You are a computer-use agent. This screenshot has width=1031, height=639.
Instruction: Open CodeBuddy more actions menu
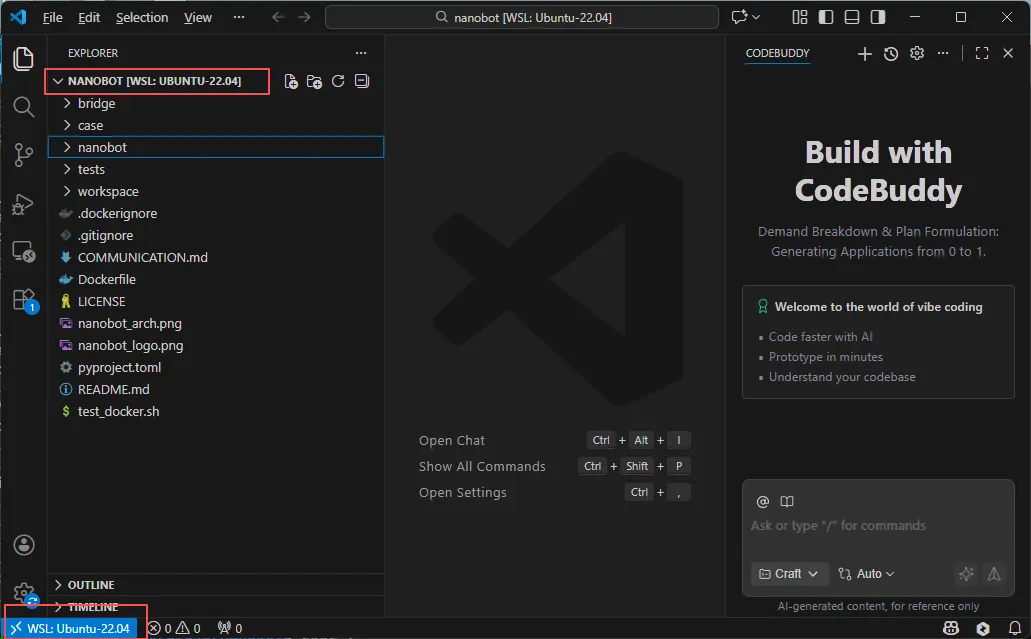point(943,53)
